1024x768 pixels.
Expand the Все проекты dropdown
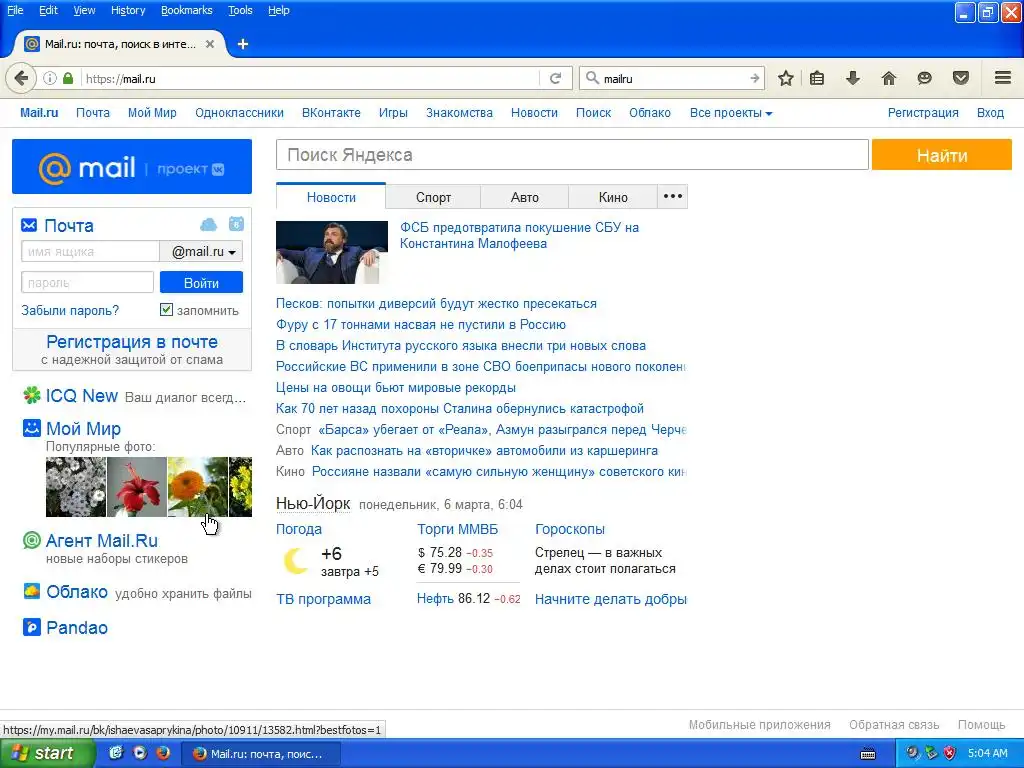tap(731, 113)
